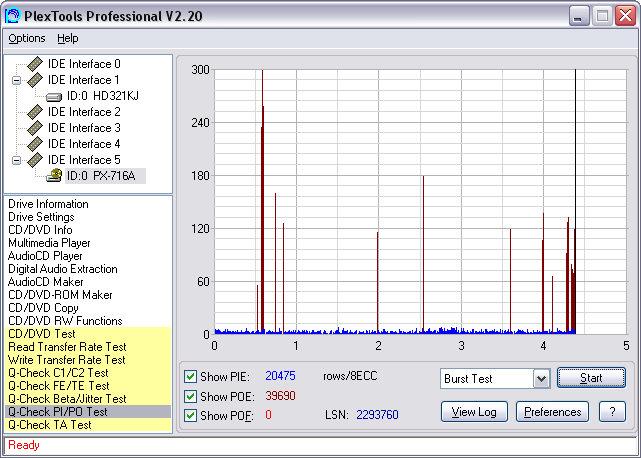Toggle the Show POF checkbox
The image size is (641, 458).
(x=190, y=415)
